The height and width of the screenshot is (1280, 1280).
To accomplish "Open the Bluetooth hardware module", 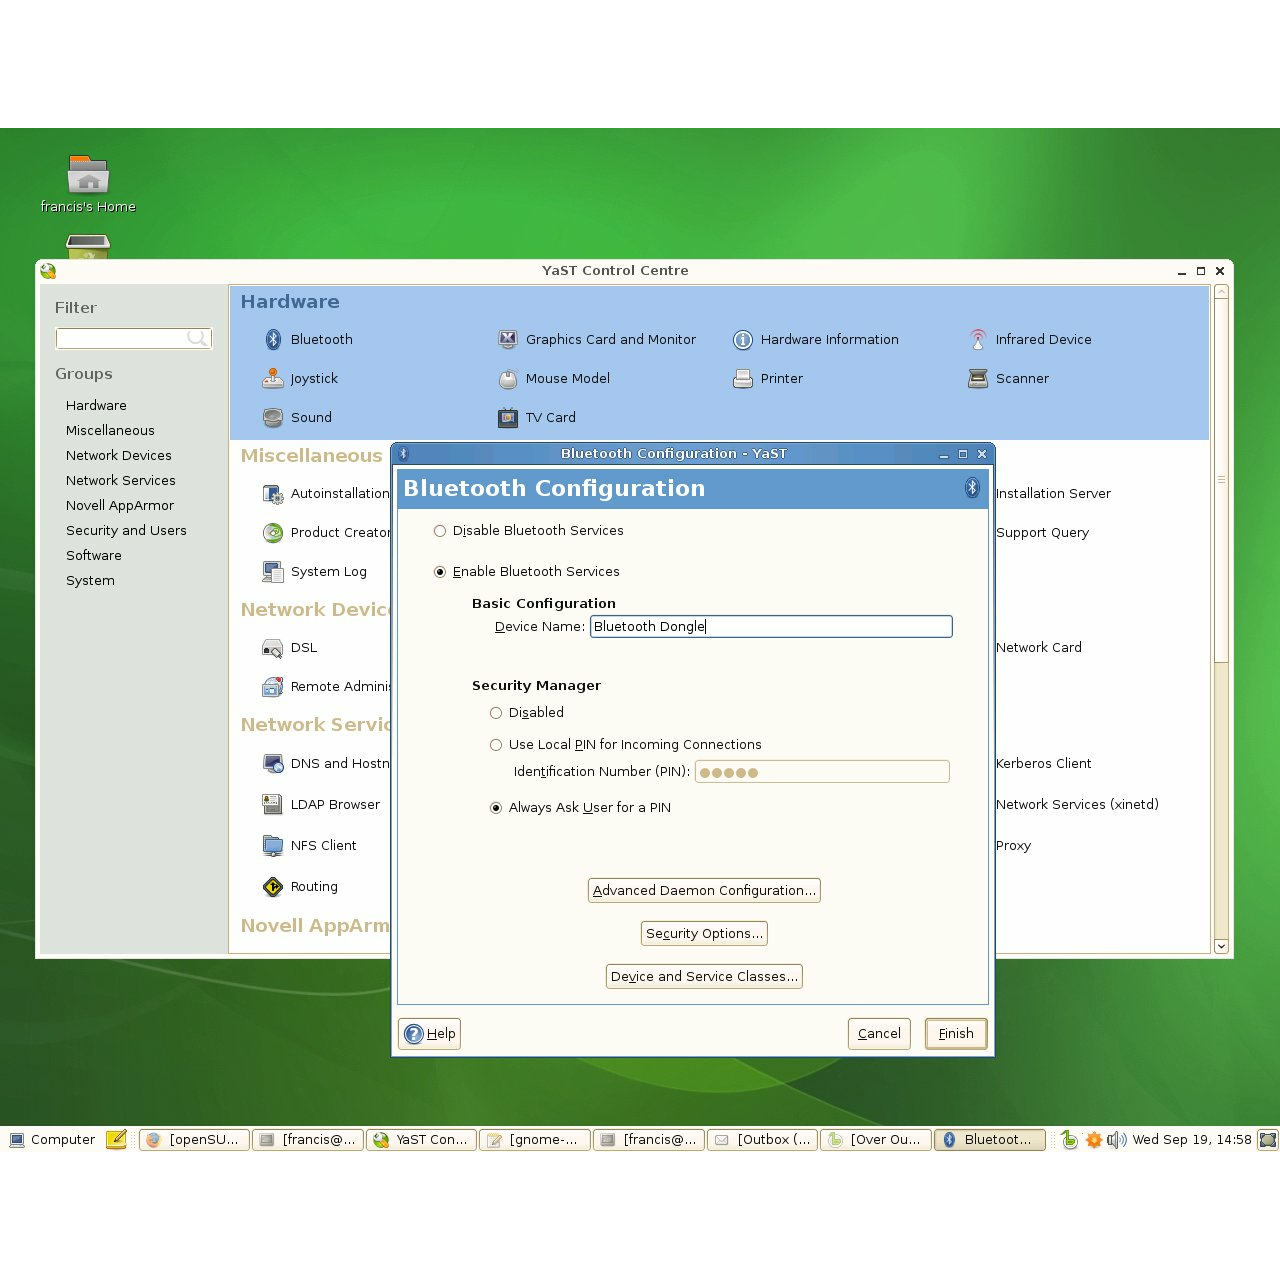I will coord(320,339).
